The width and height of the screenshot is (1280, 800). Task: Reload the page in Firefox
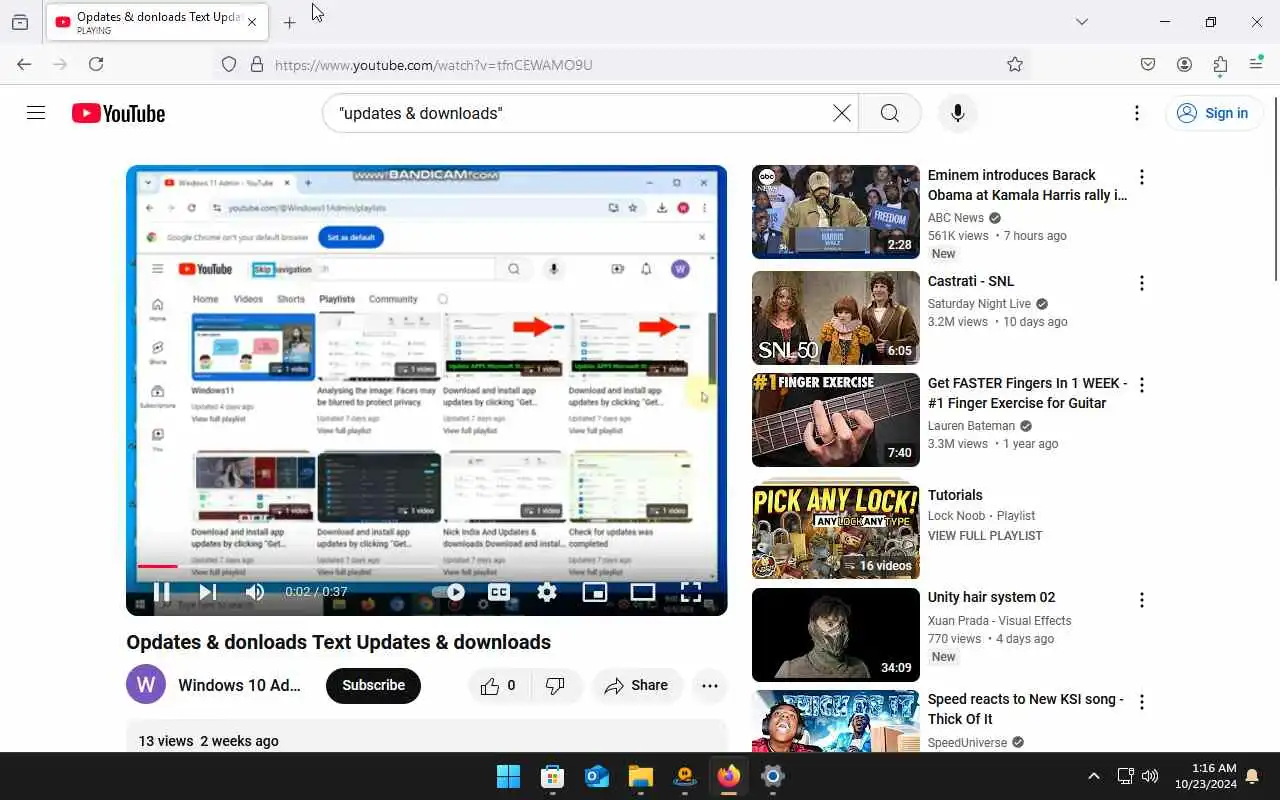(96, 64)
